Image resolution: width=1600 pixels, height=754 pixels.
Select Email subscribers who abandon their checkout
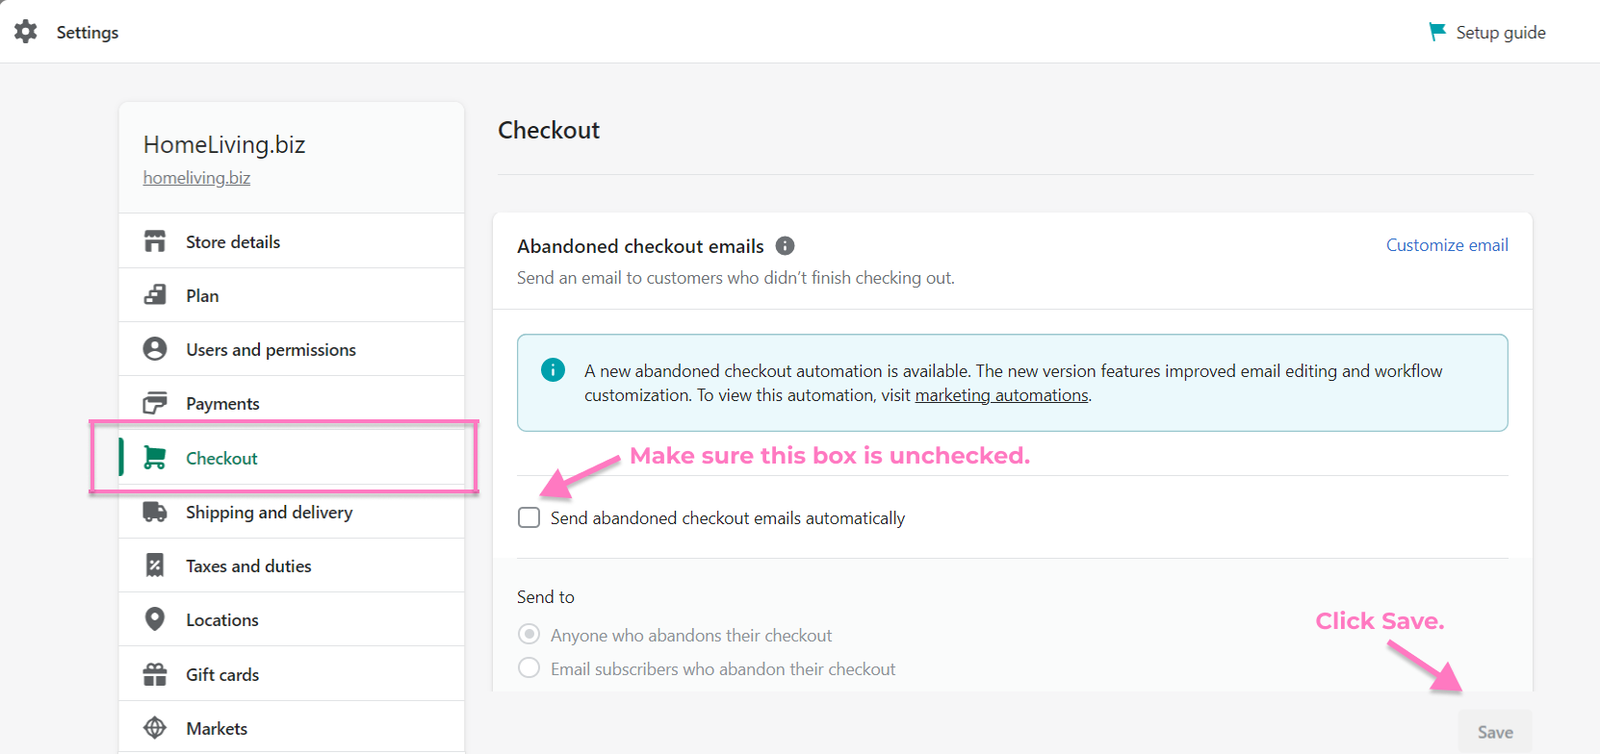click(529, 668)
